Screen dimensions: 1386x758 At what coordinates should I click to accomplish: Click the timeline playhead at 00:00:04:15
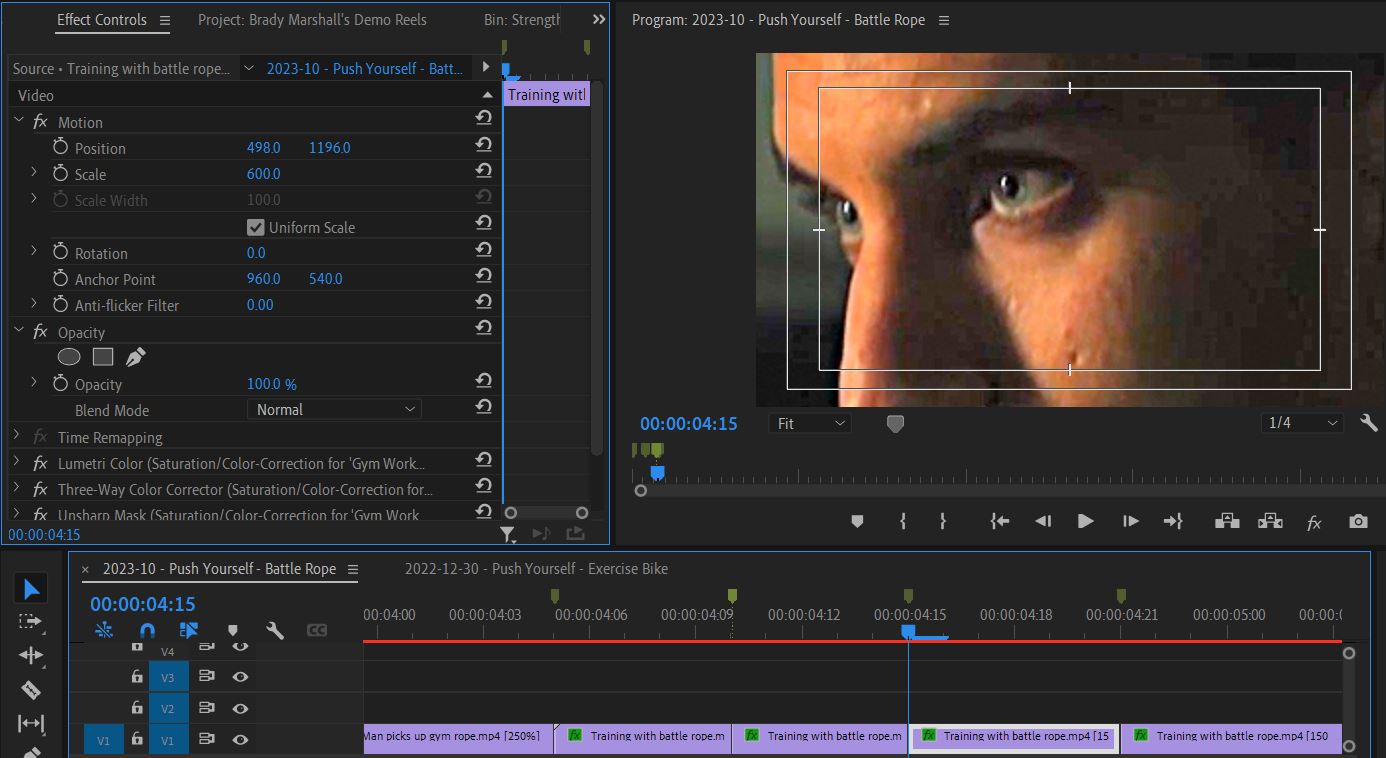pyautogui.click(x=908, y=631)
